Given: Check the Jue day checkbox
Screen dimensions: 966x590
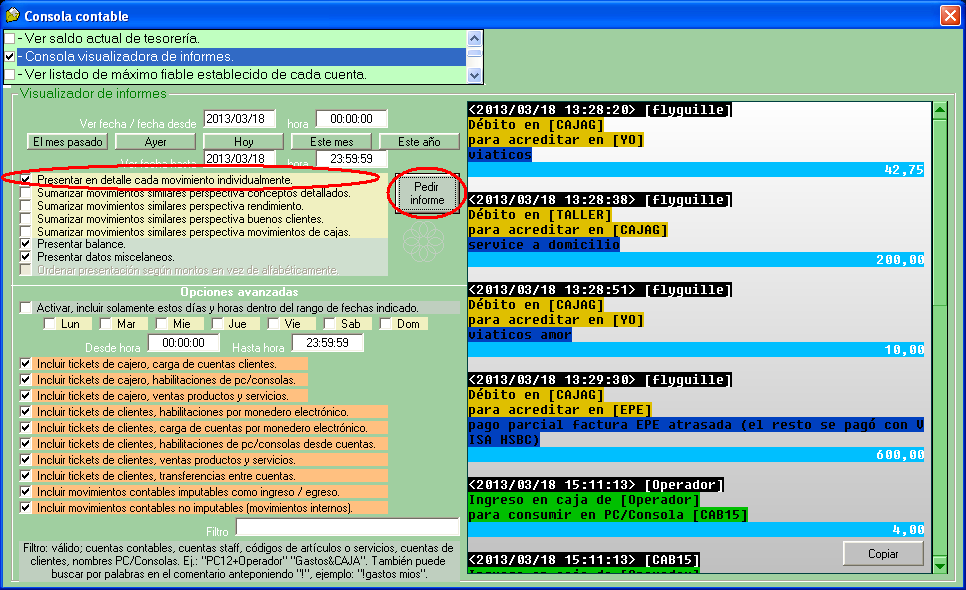Looking at the screenshot, I should [x=217, y=323].
